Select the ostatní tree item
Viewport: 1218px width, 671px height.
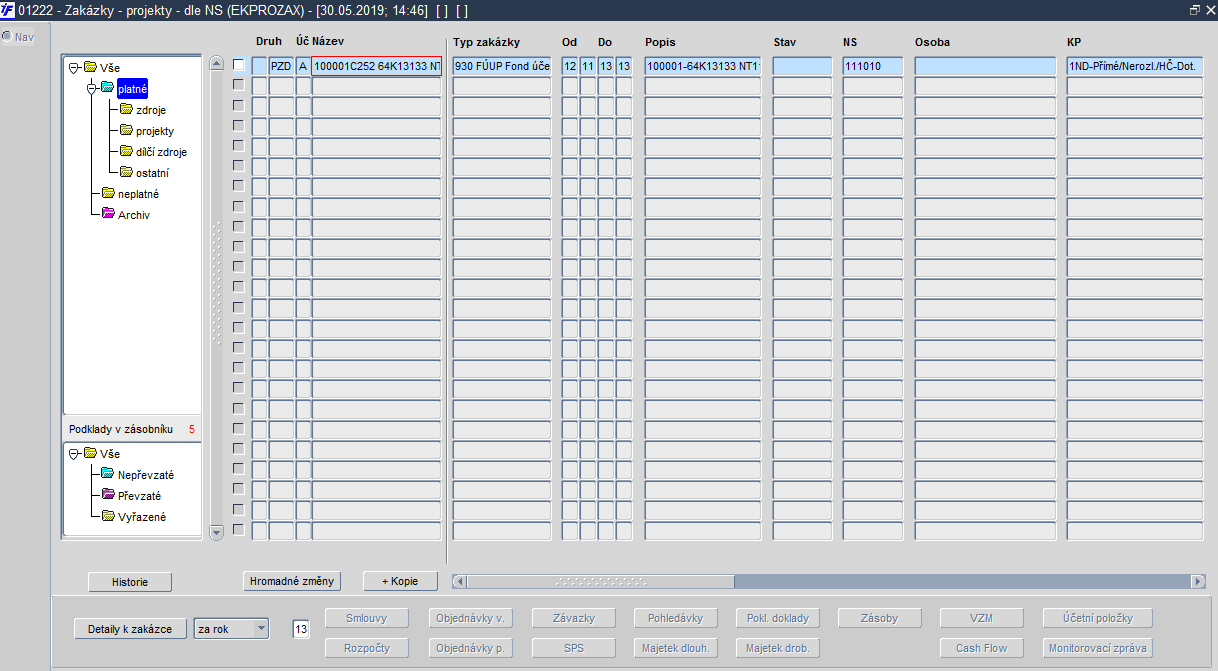152,173
